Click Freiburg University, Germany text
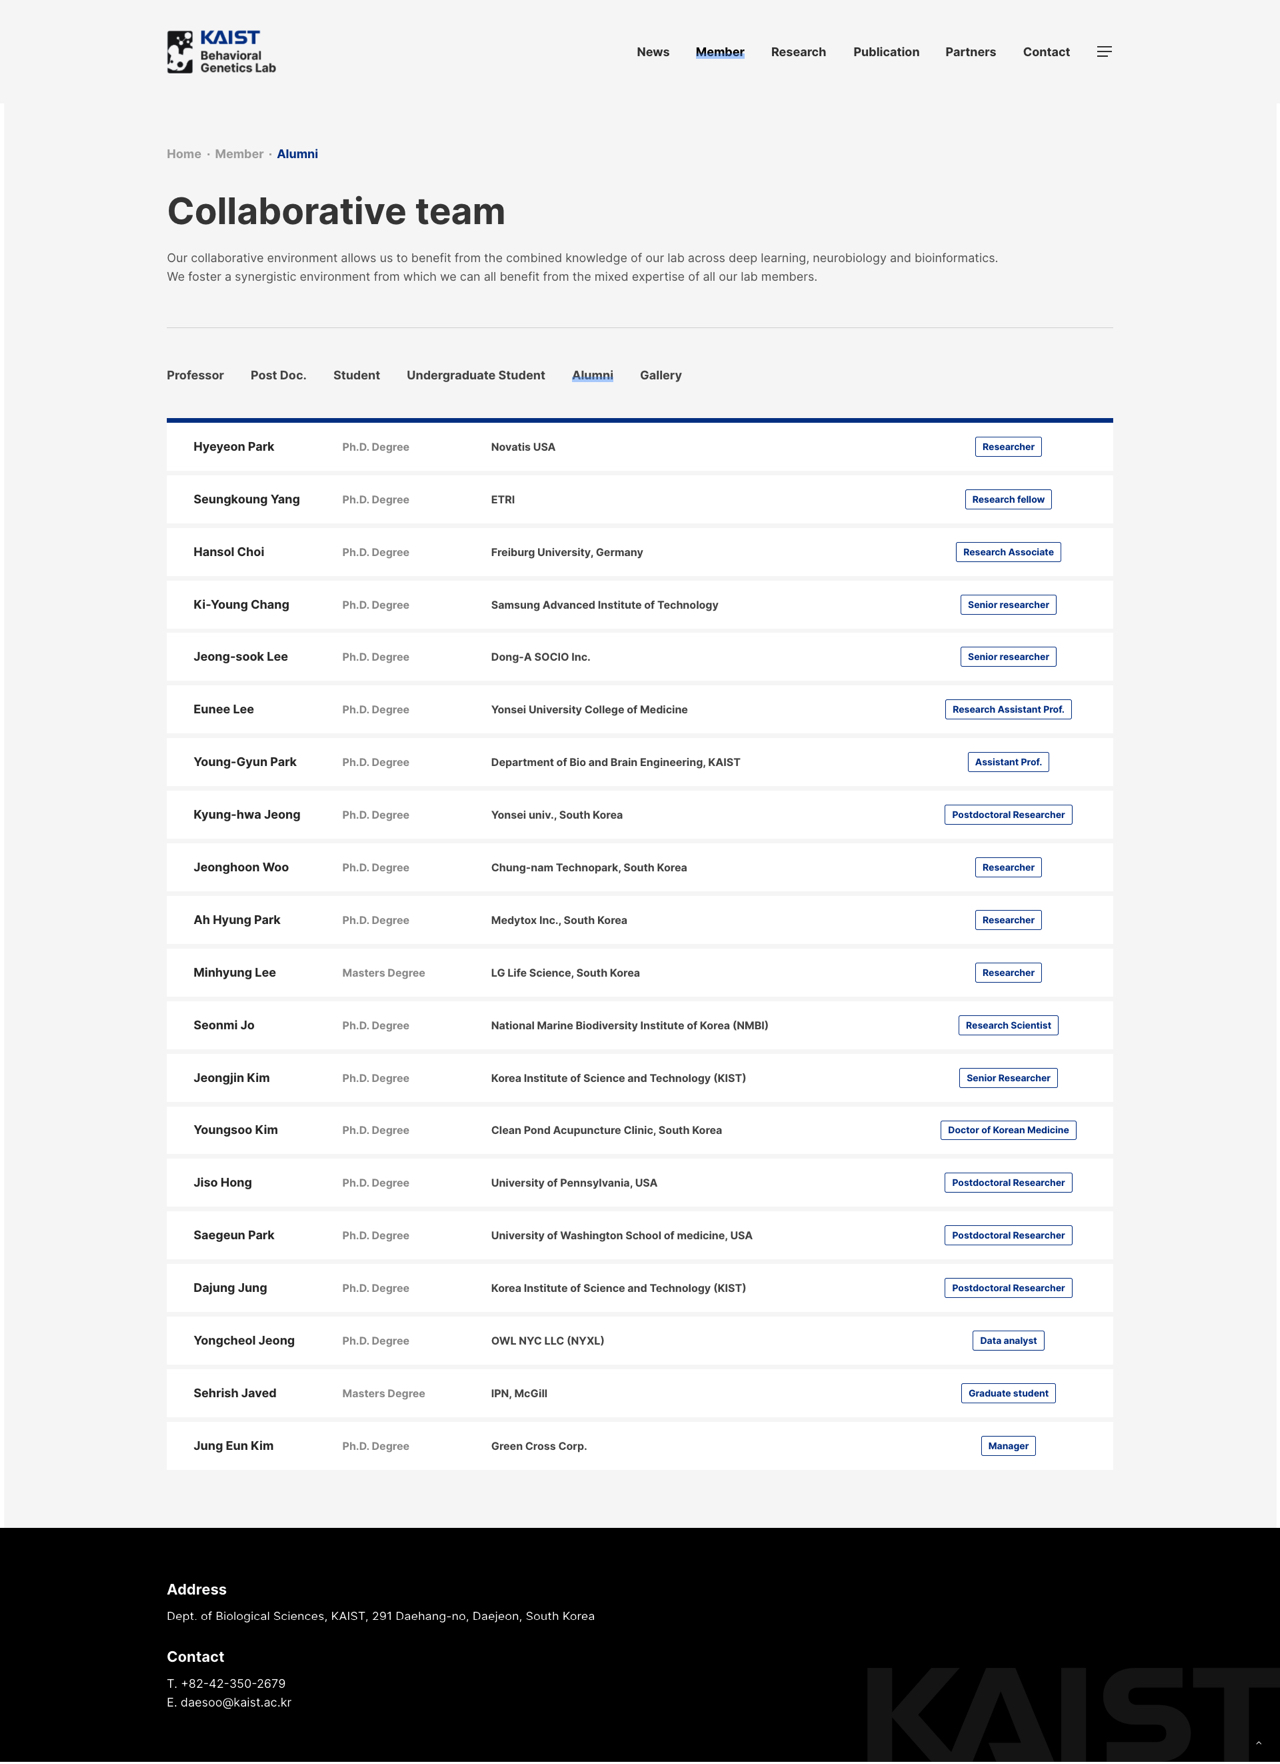 567,552
